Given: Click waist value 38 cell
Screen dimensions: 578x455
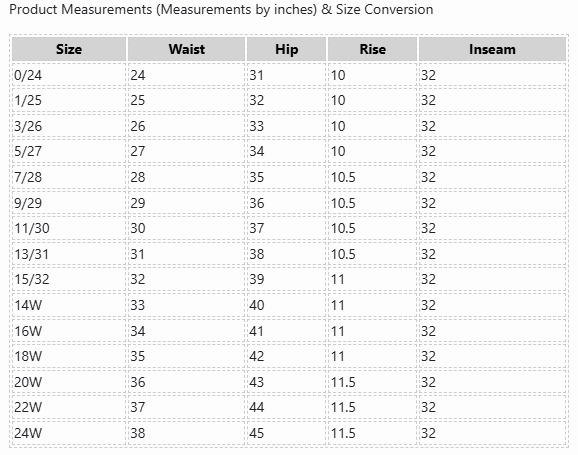Looking at the screenshot, I should [187, 433].
